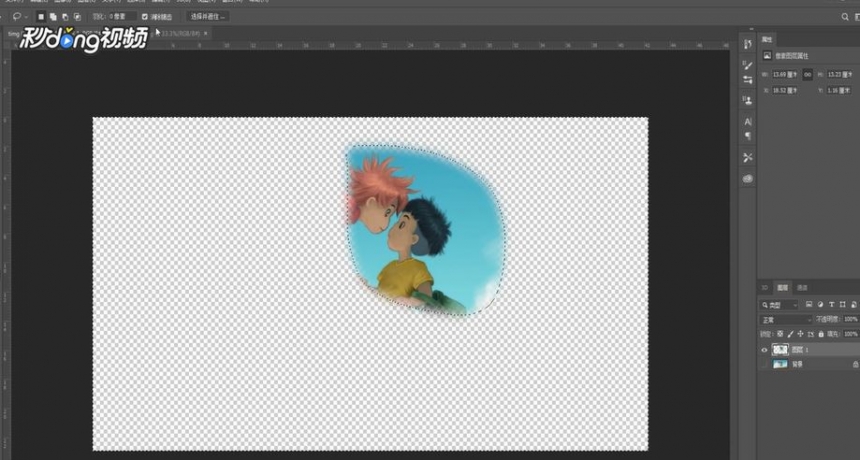Open the Clone Source panel icon

(x=748, y=100)
